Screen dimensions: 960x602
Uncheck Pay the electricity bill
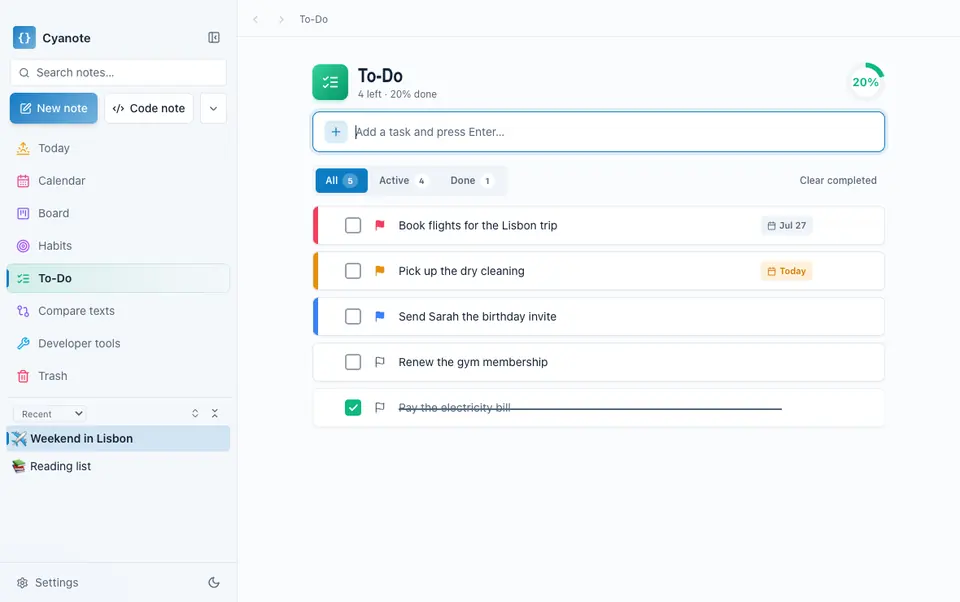point(353,407)
